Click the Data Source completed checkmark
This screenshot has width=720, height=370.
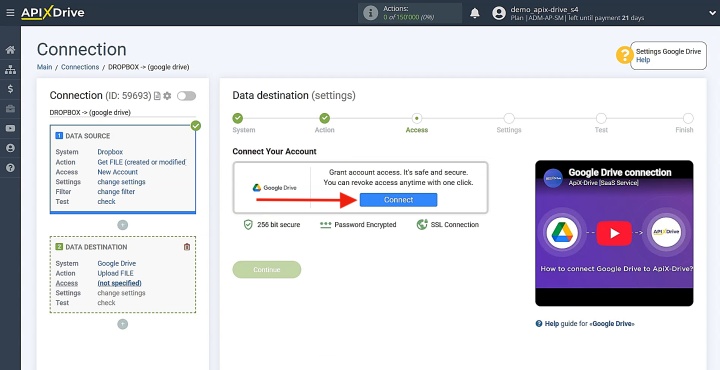coord(196,125)
